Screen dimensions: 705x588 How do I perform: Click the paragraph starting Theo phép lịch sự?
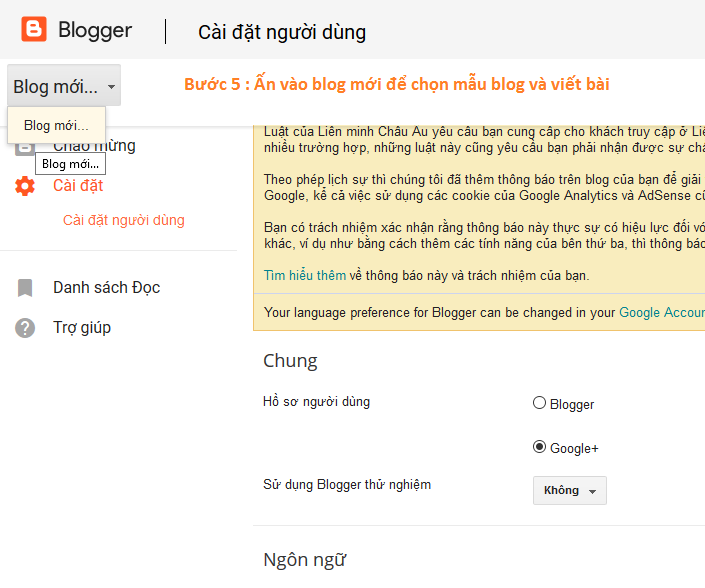pyautogui.click(x=484, y=187)
